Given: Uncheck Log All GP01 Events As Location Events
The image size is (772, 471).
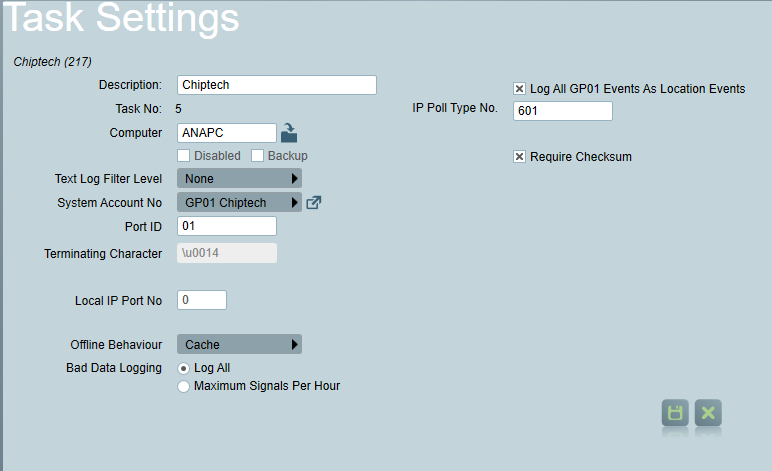Looking at the screenshot, I should [519, 89].
